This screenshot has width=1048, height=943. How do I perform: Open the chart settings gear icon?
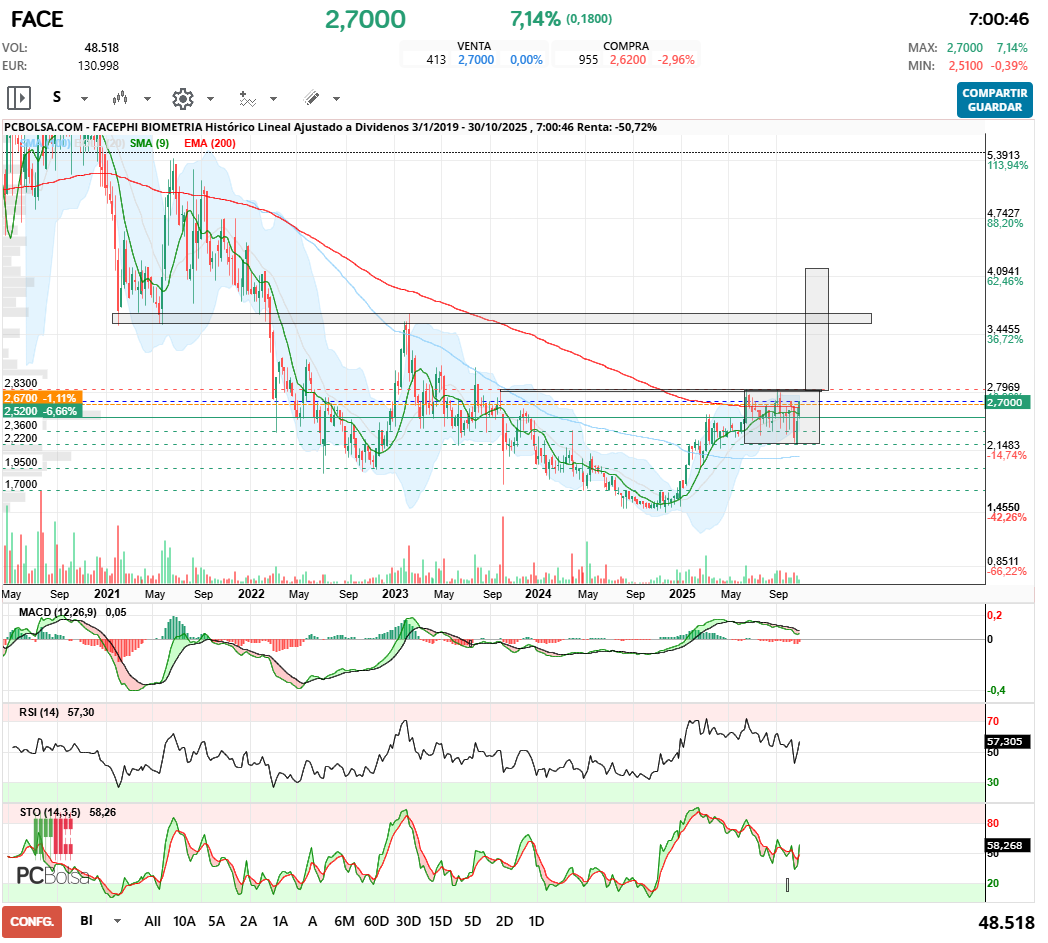pos(182,98)
